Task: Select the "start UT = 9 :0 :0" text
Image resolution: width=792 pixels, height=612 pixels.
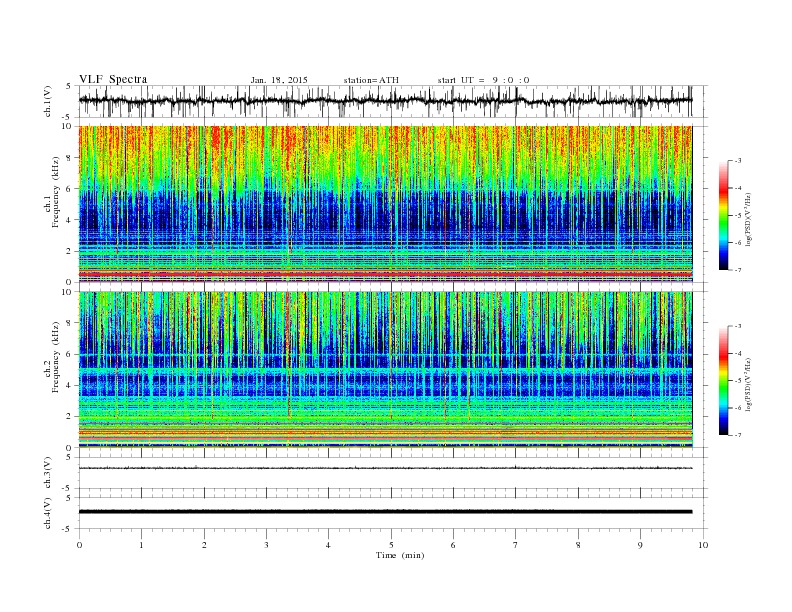Action: click(x=483, y=80)
